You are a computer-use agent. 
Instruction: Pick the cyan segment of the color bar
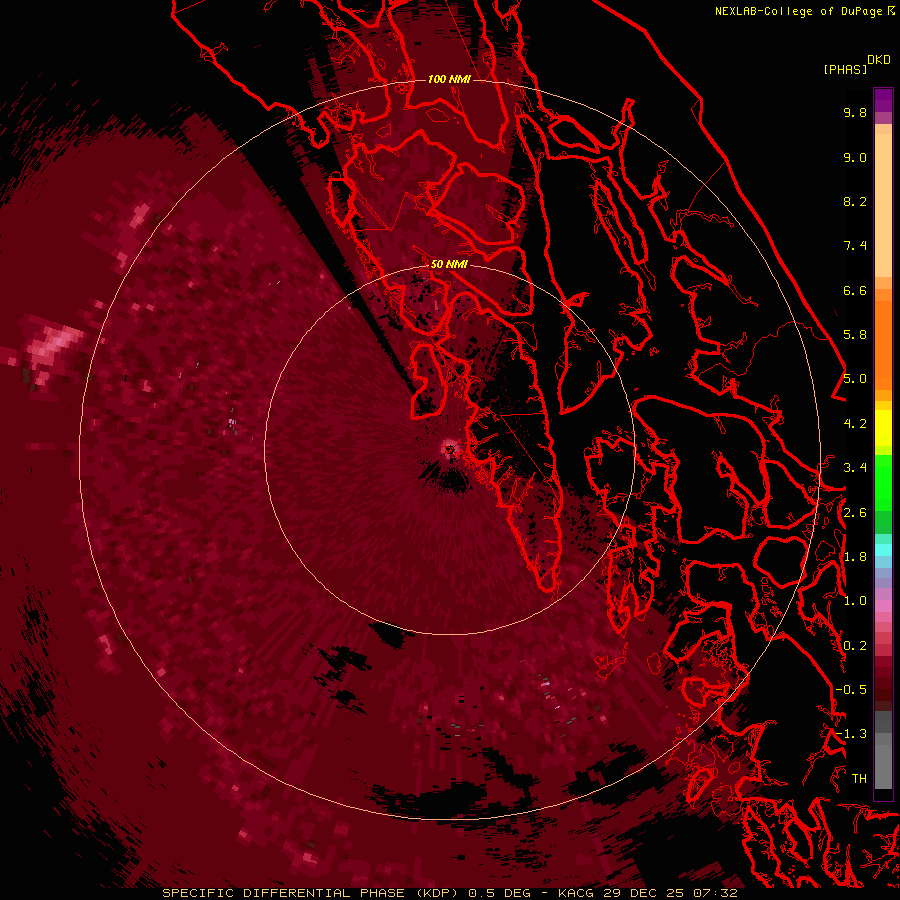pos(883,550)
